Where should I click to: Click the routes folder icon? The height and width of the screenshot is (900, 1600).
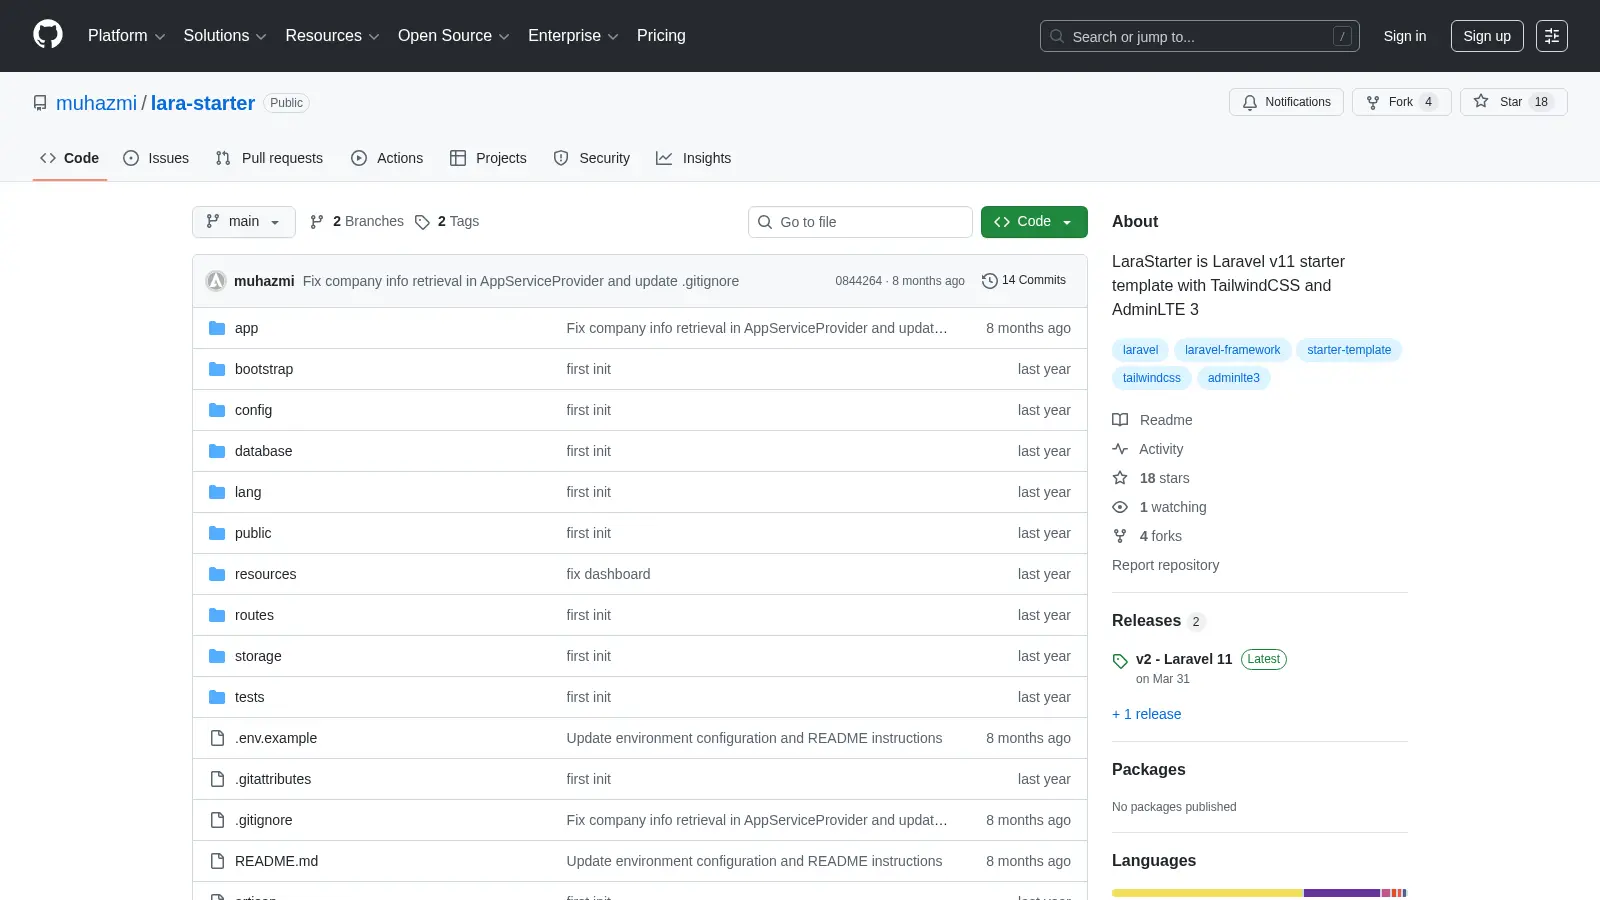(217, 615)
